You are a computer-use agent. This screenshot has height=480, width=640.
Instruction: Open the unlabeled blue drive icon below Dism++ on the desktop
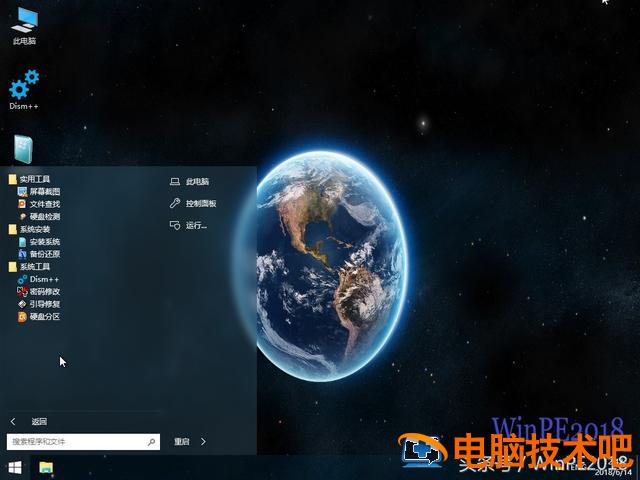(23, 149)
